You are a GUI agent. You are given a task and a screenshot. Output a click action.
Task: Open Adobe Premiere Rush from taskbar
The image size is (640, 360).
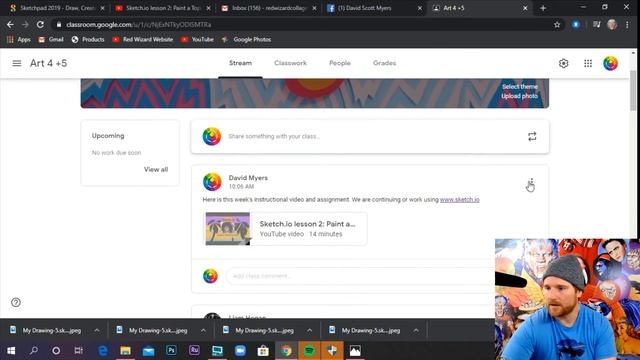click(x=194, y=351)
